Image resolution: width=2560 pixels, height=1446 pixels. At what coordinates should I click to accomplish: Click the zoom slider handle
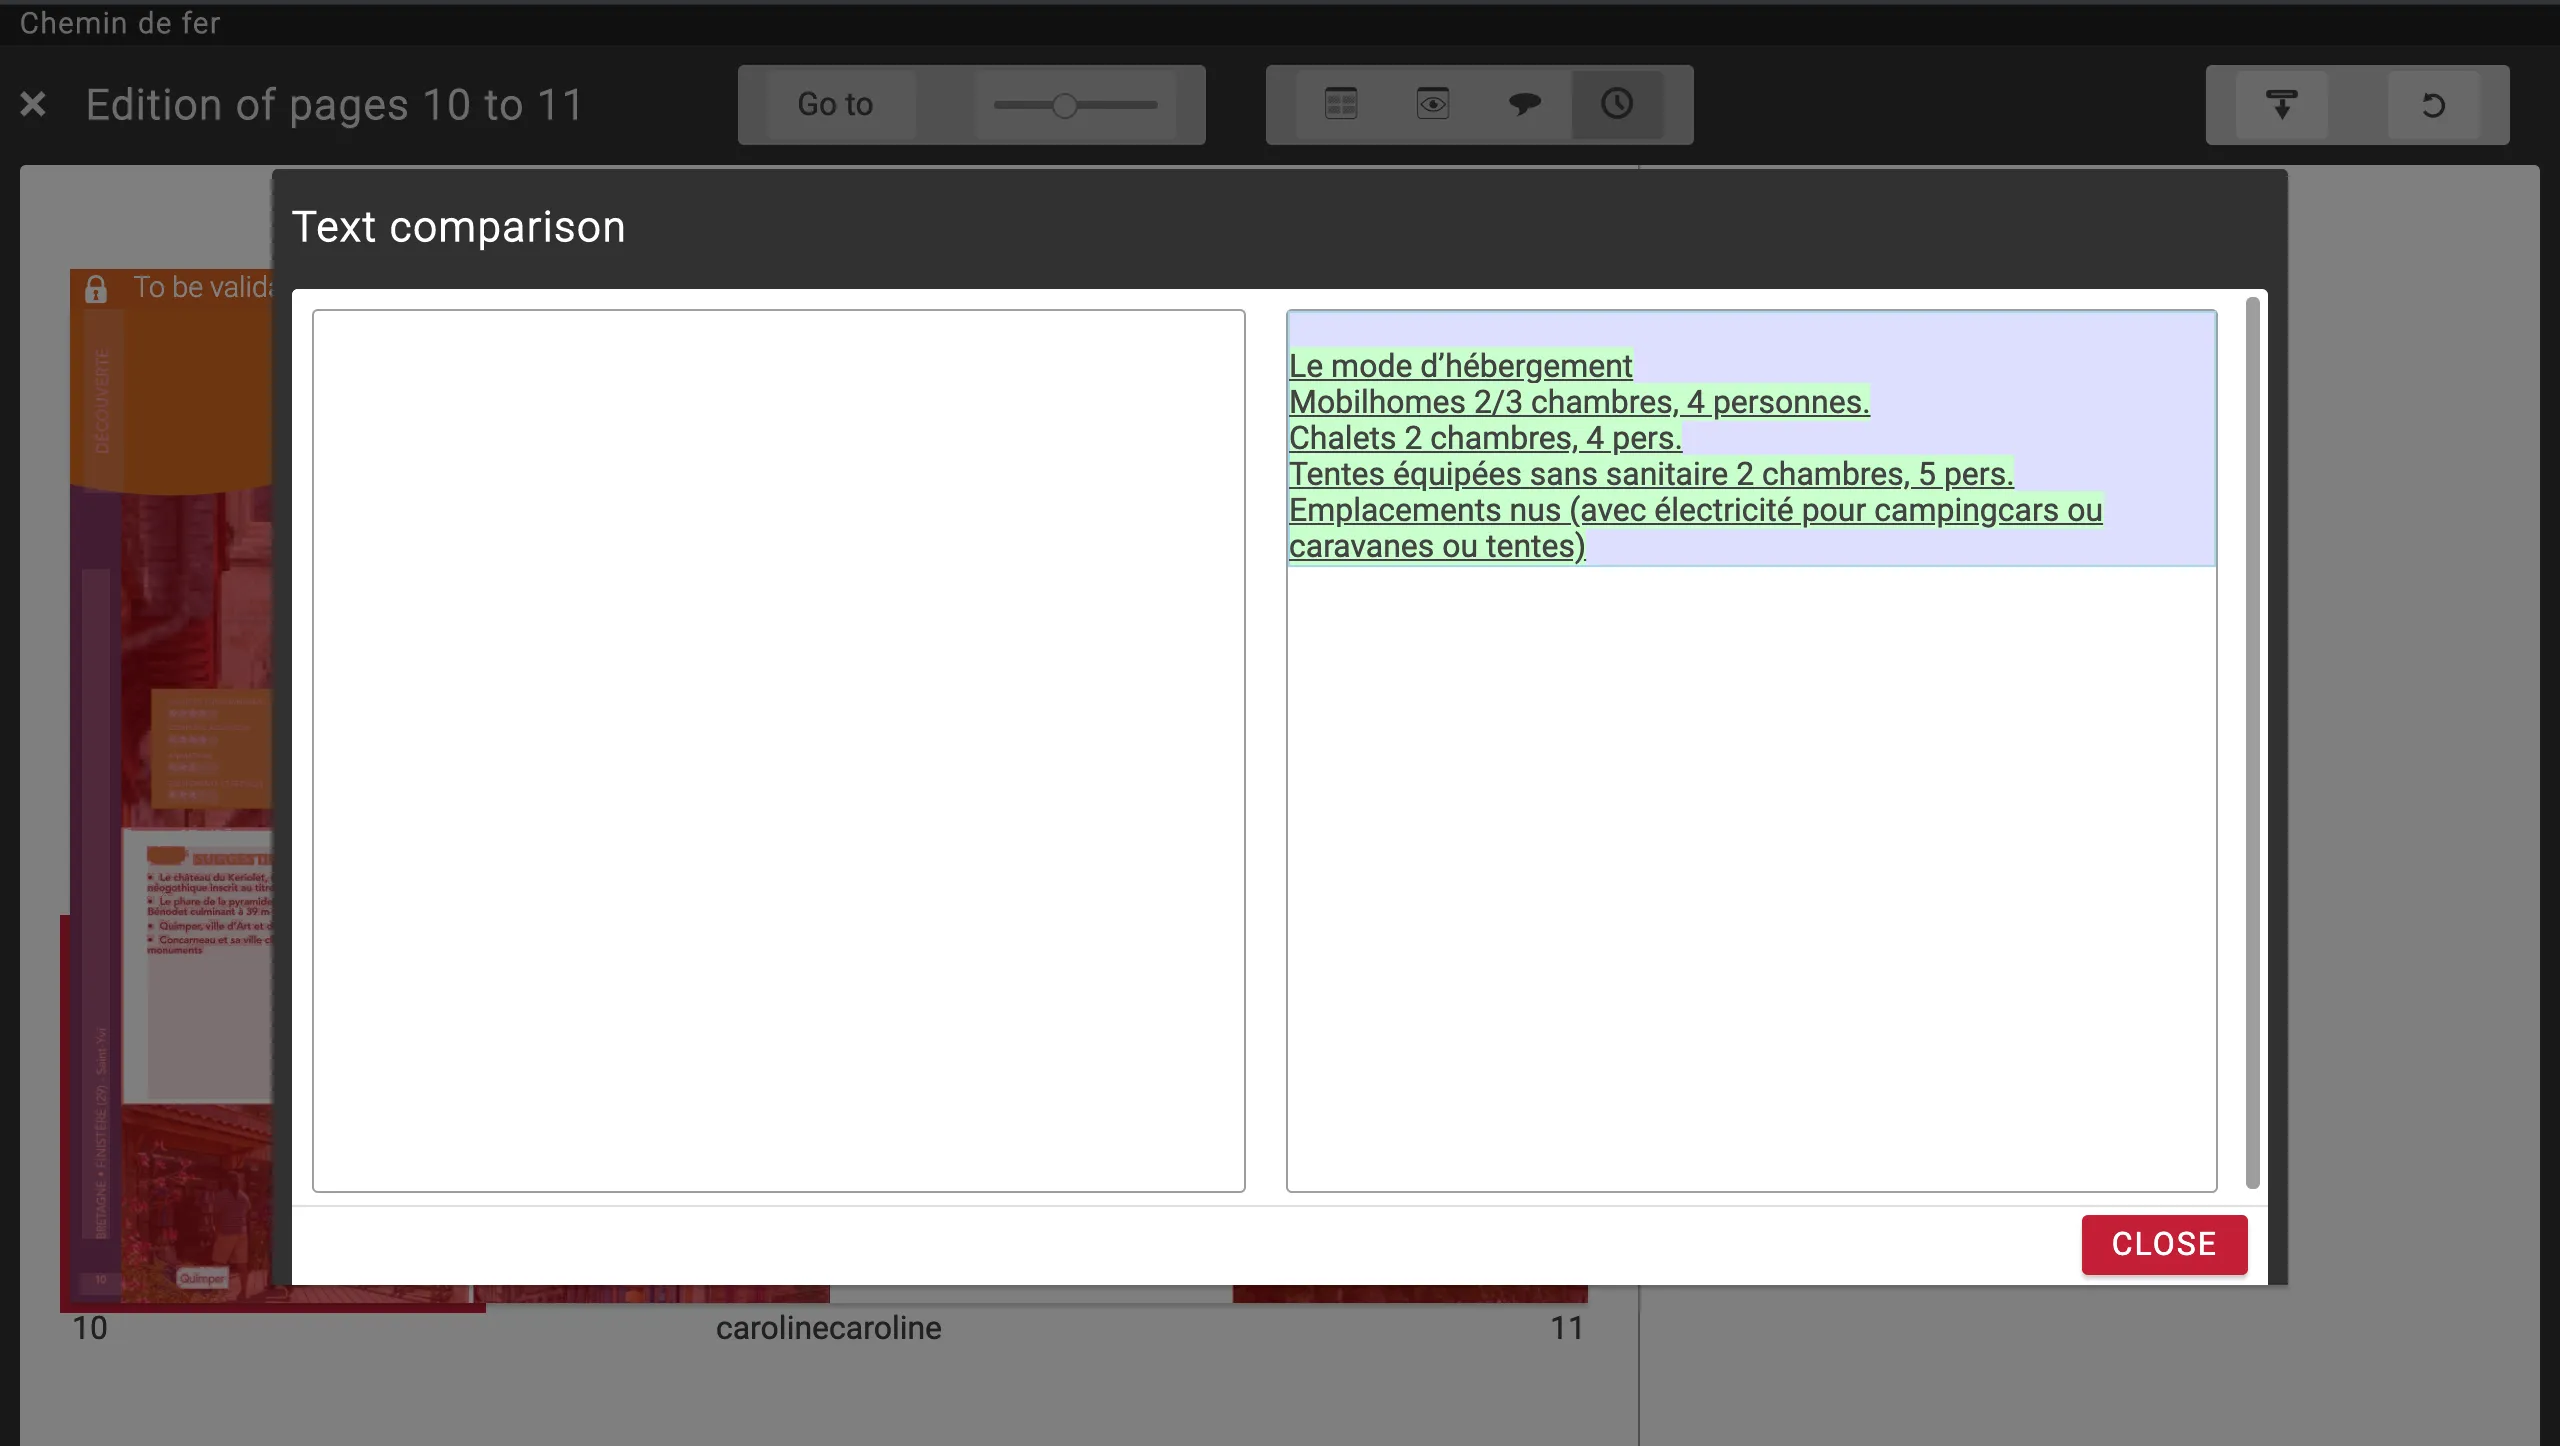[1065, 105]
